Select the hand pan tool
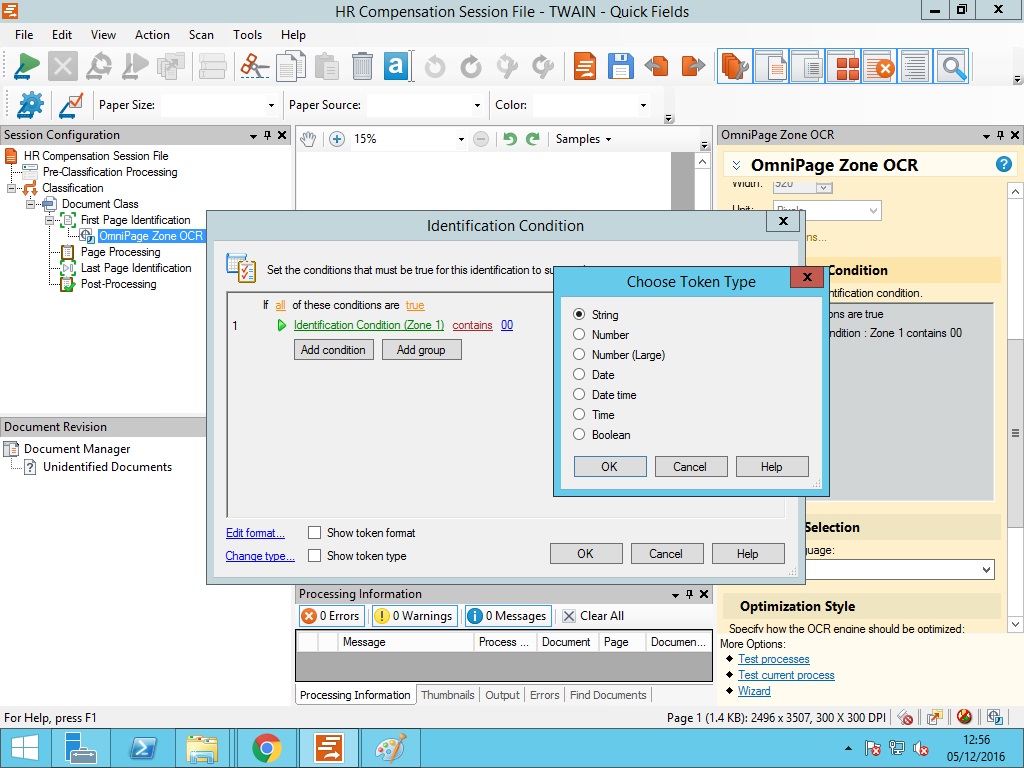The width and height of the screenshot is (1024, 768). pyautogui.click(x=309, y=139)
